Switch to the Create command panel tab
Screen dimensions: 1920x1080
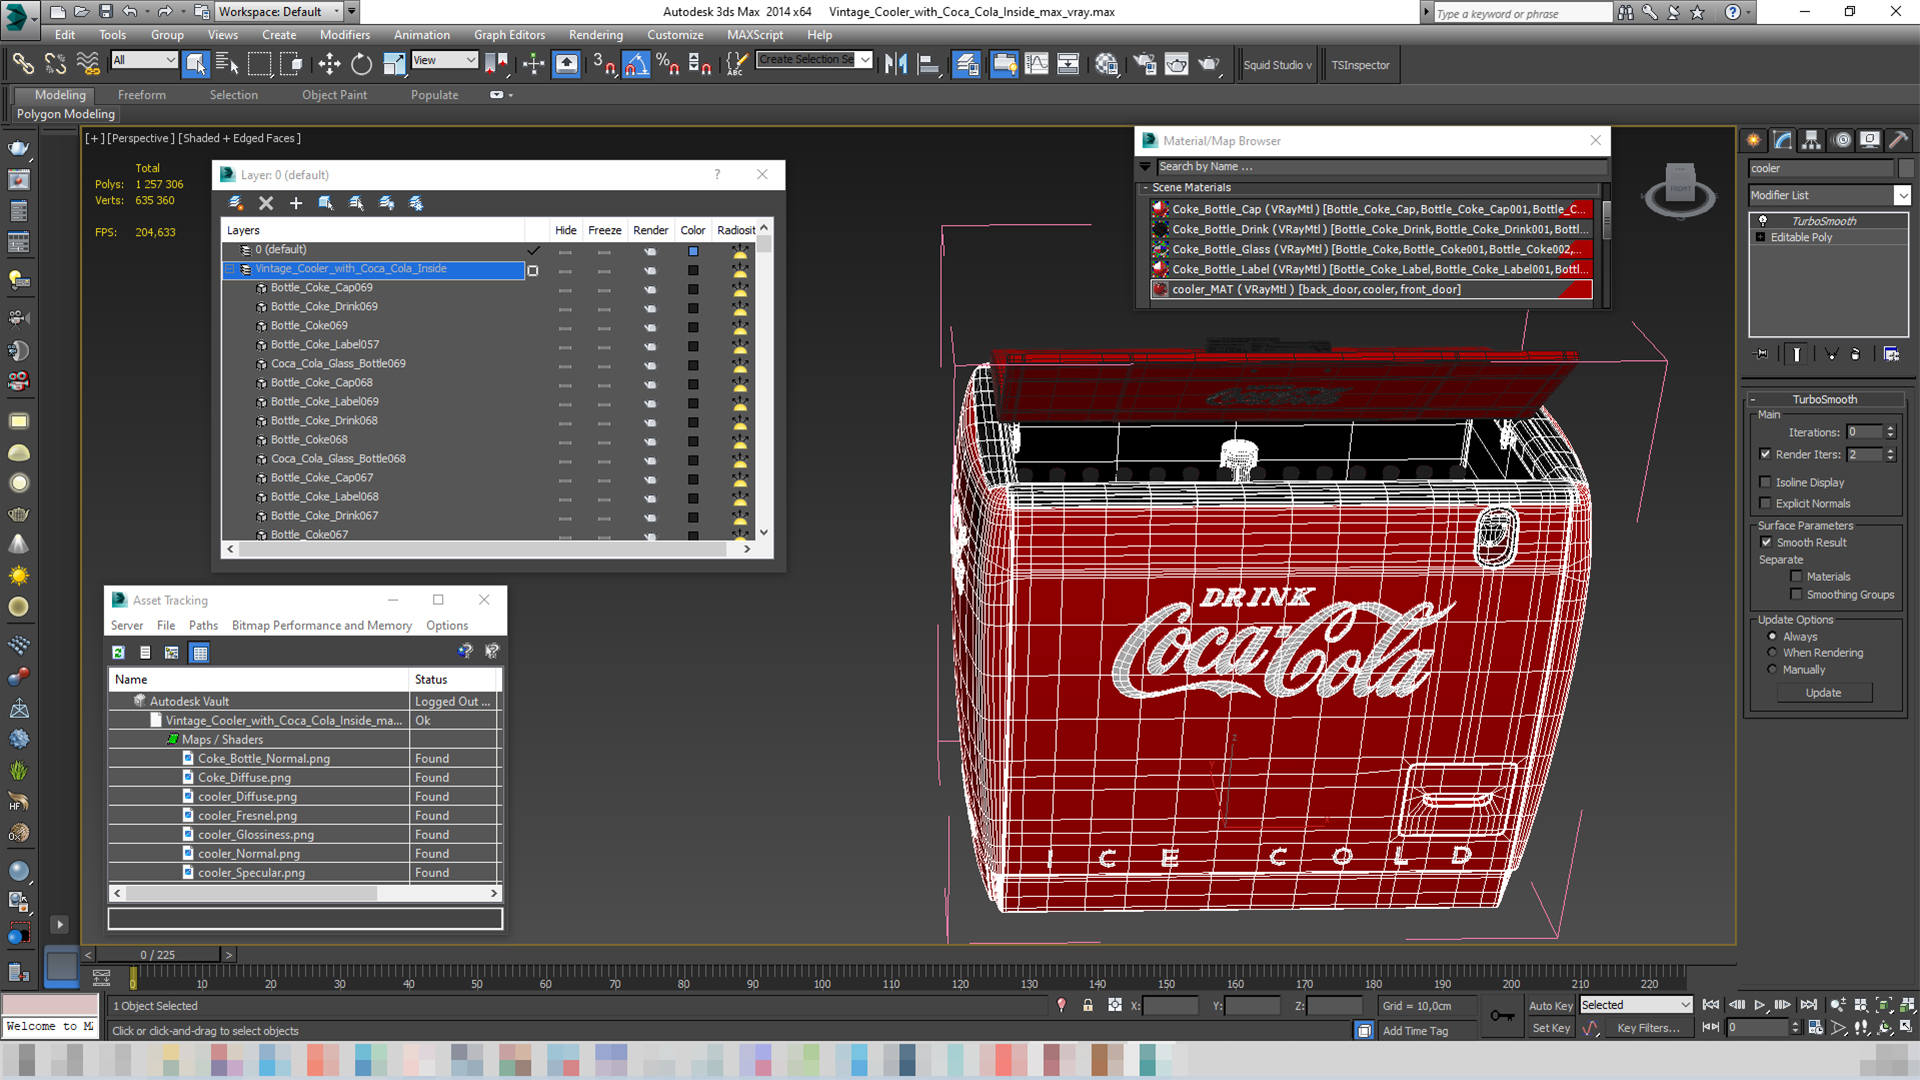1753,140
